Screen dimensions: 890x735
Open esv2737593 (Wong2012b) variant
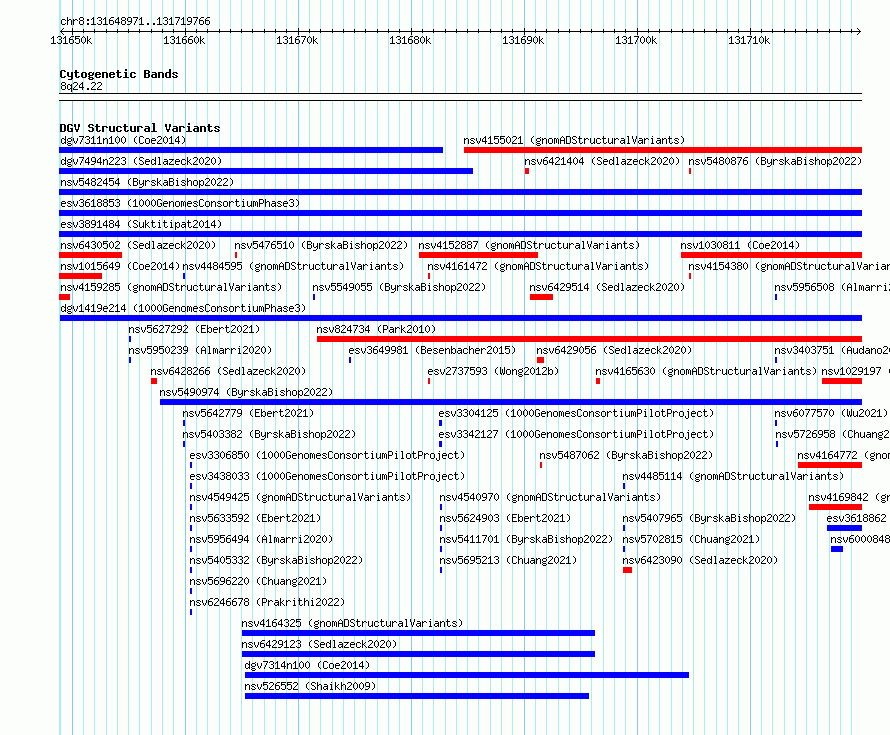pyautogui.click(x=493, y=371)
